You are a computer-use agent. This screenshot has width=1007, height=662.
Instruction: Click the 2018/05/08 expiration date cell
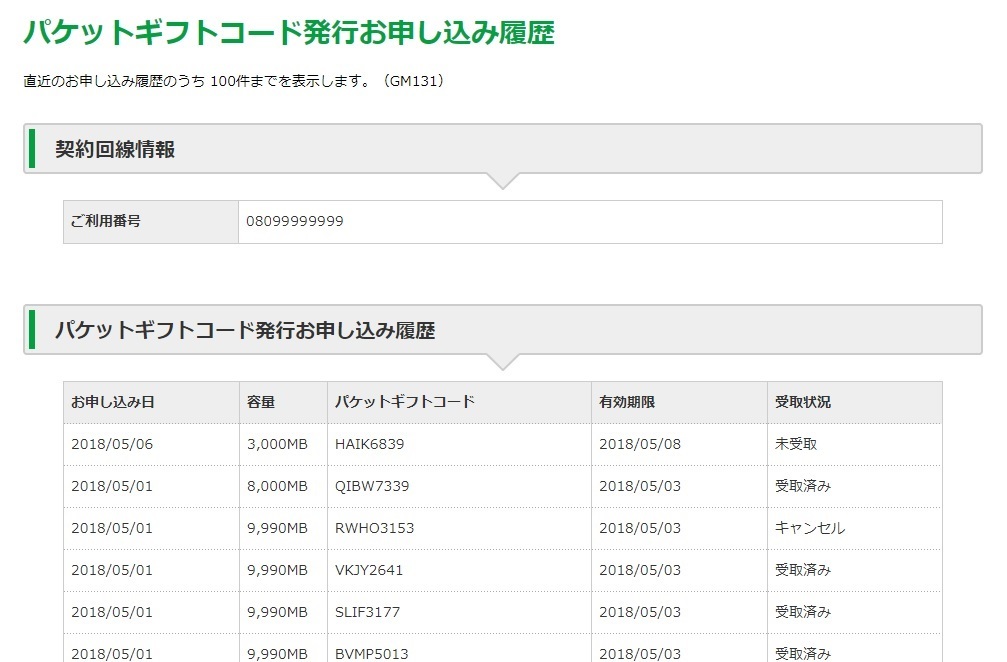(640, 444)
